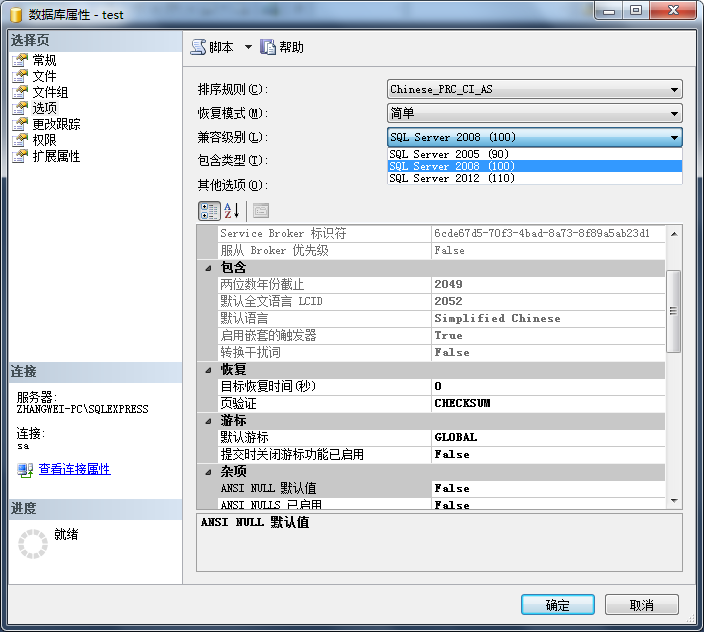This screenshot has height=632, width=704.
Task: Select the 页验证 CHECKSUM value
Action: point(548,404)
